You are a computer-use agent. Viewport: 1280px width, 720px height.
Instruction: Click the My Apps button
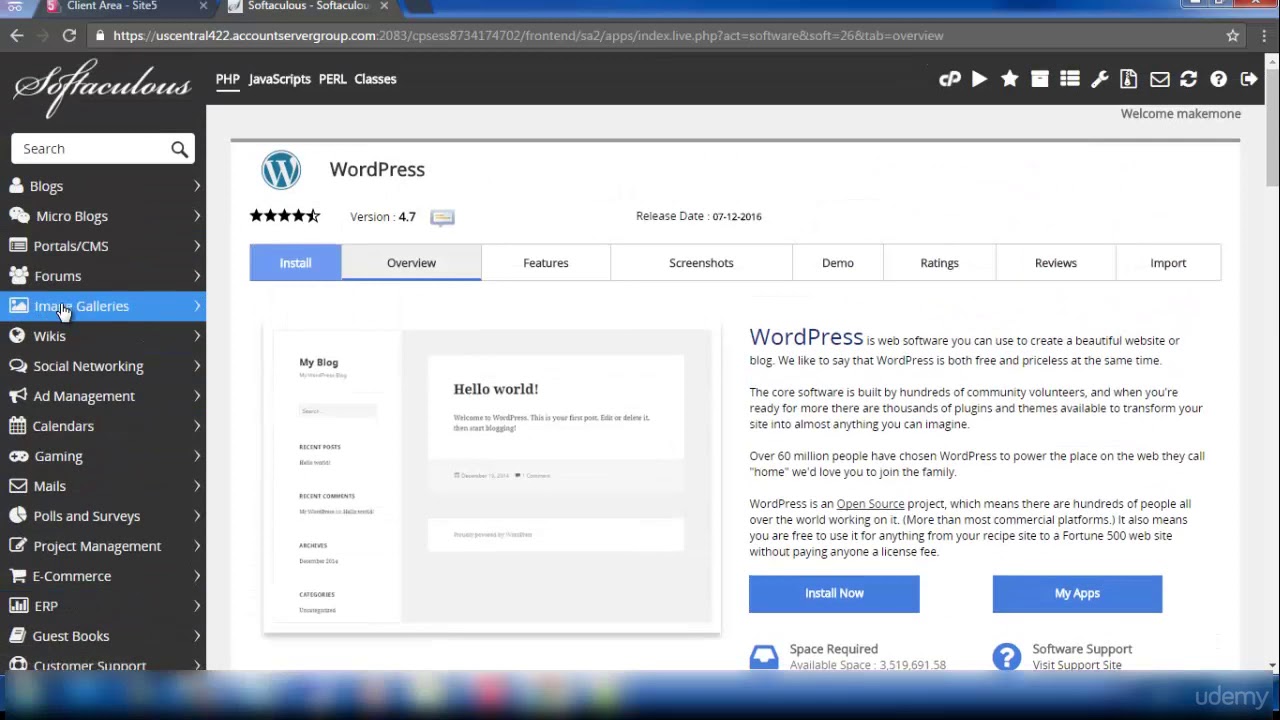pos(1077,594)
